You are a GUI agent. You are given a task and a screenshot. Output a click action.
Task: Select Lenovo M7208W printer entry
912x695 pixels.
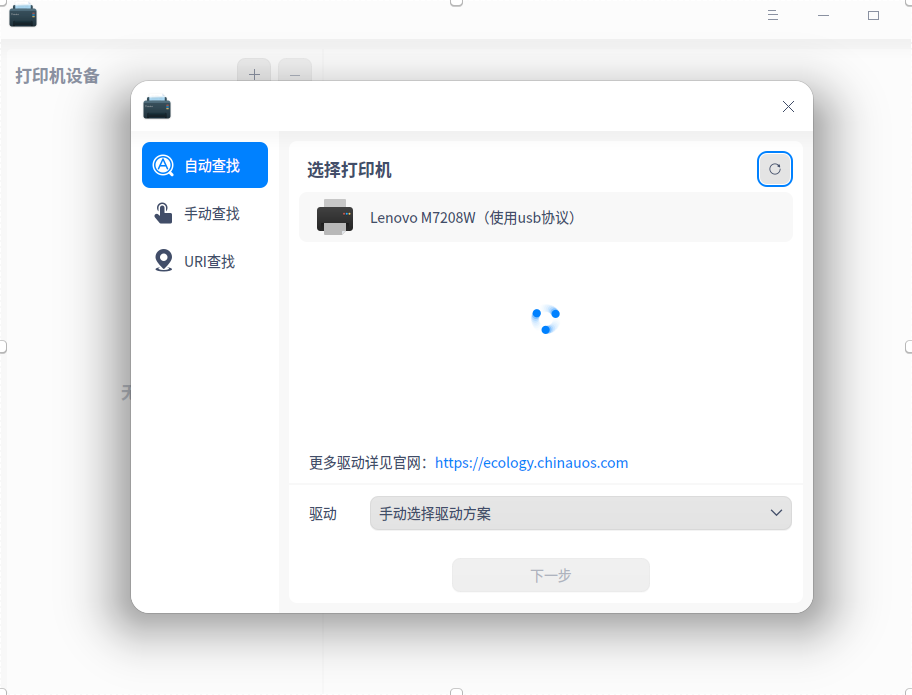click(x=546, y=218)
